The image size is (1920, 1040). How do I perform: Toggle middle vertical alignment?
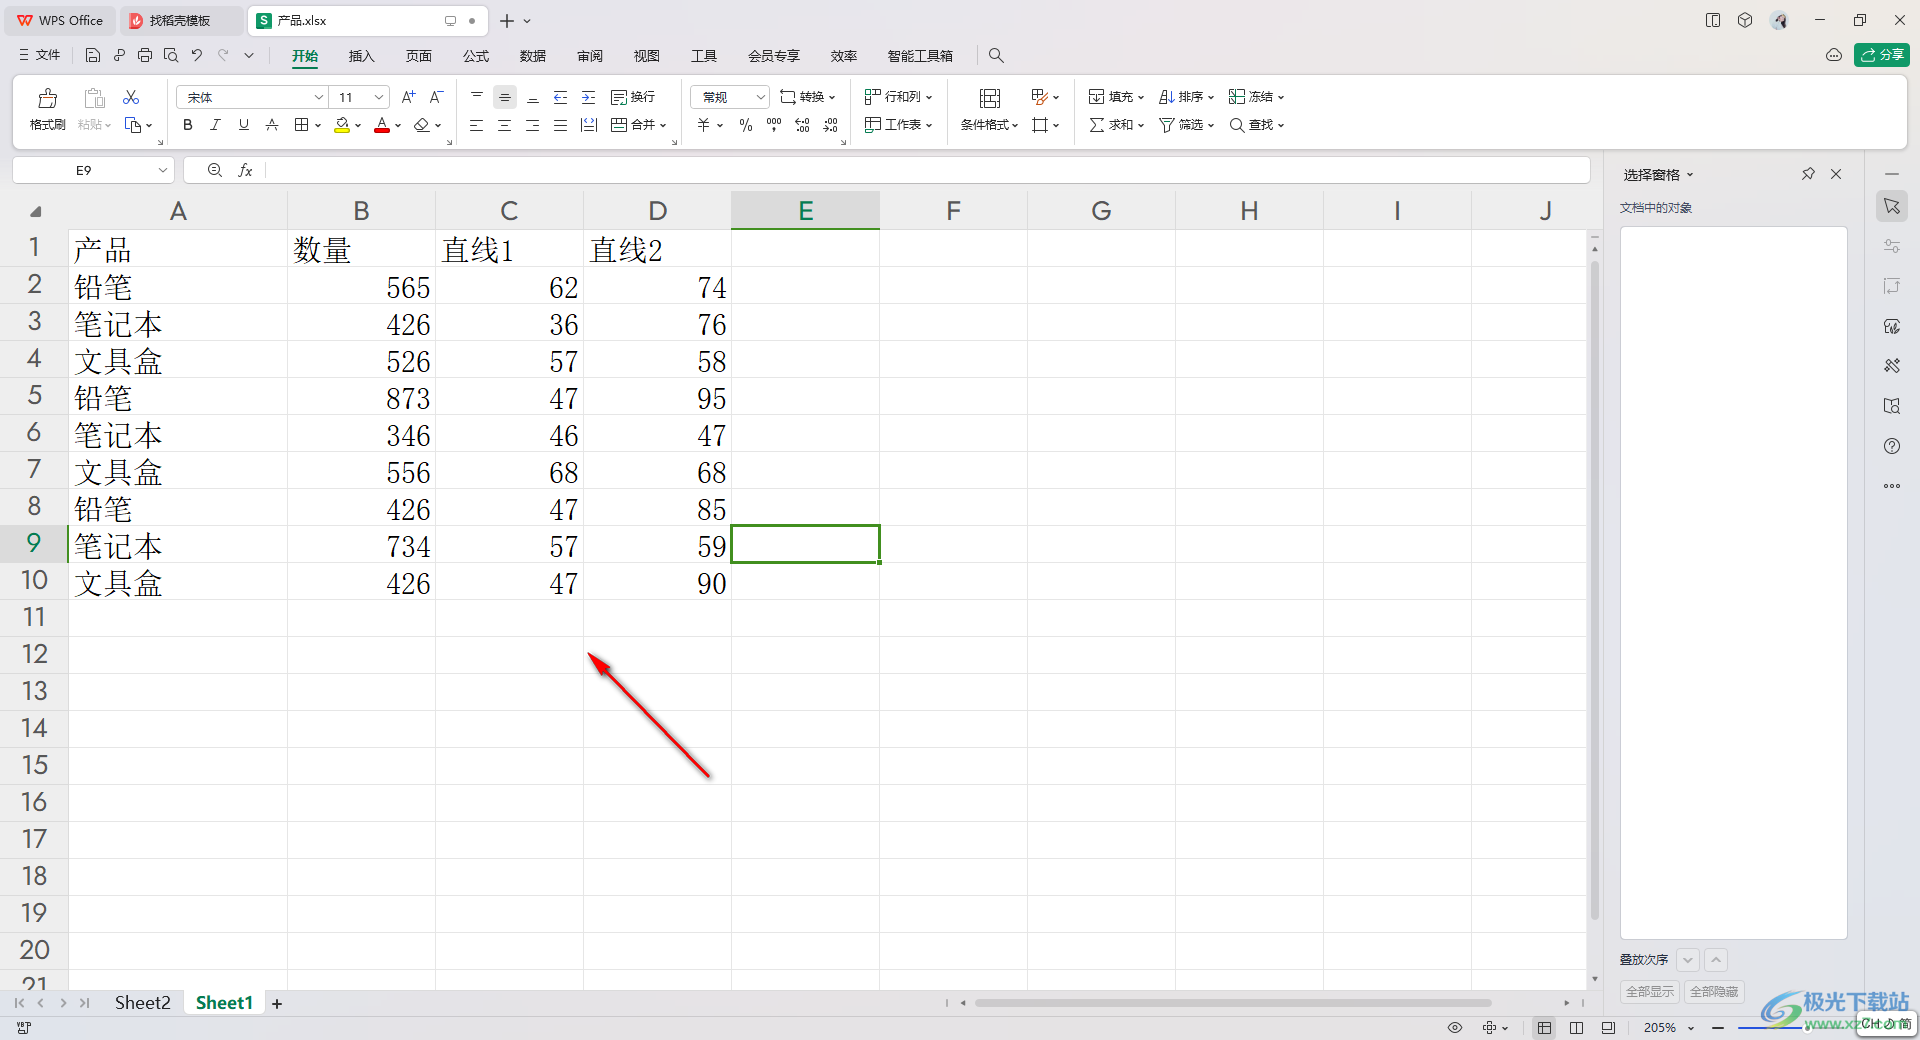click(x=505, y=97)
